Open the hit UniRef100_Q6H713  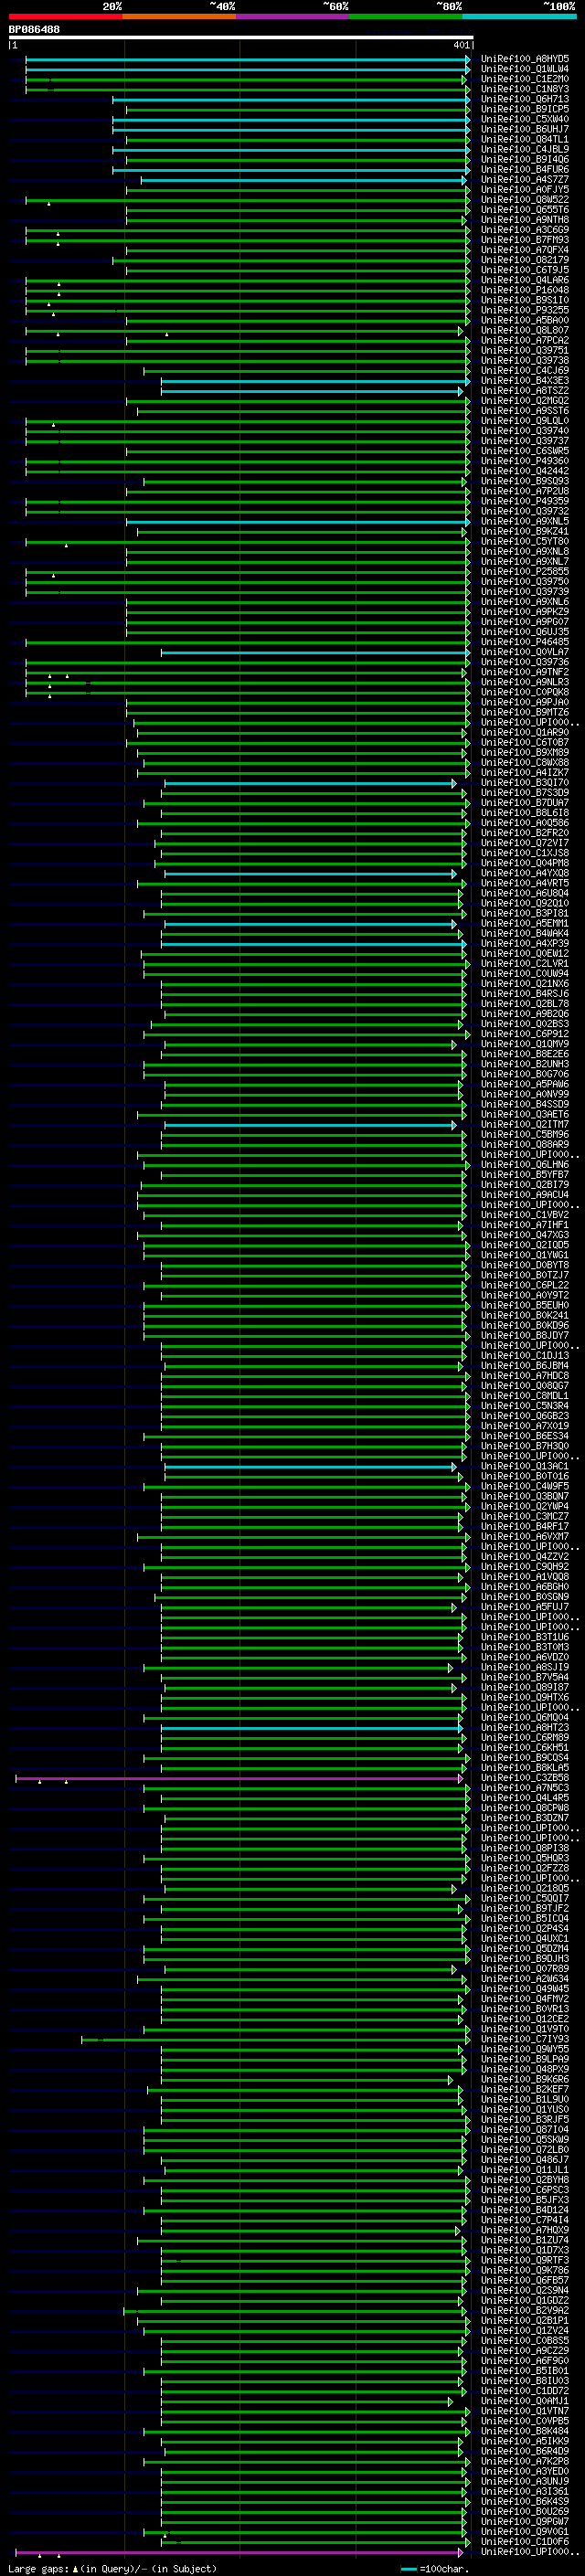525,99
